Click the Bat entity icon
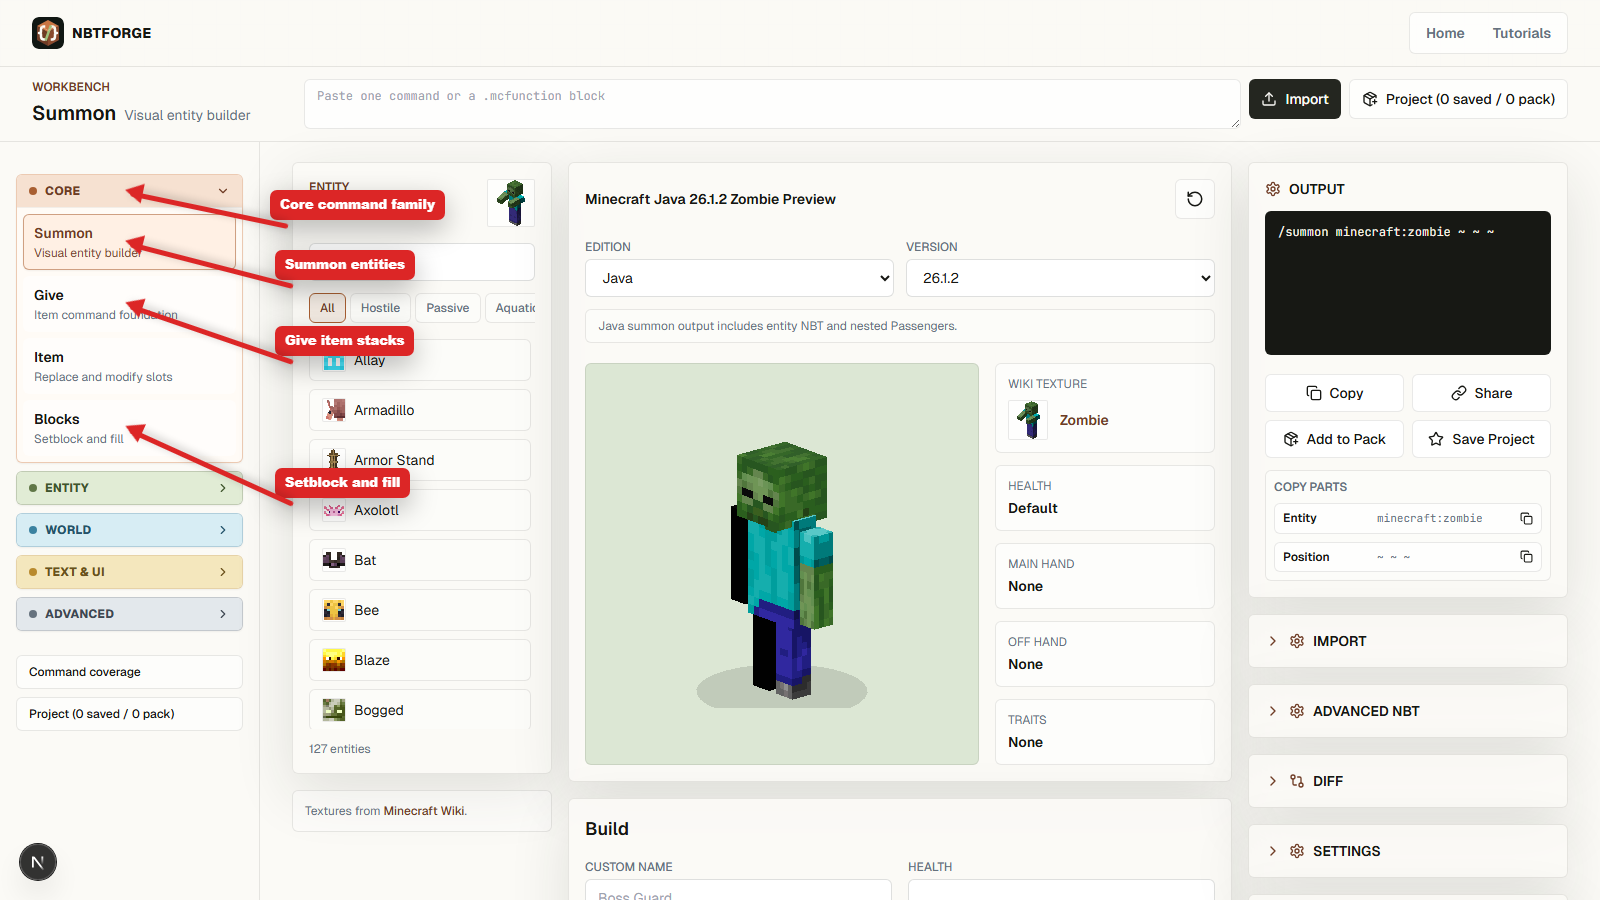Screen dimensions: 1600x900 click(x=334, y=560)
